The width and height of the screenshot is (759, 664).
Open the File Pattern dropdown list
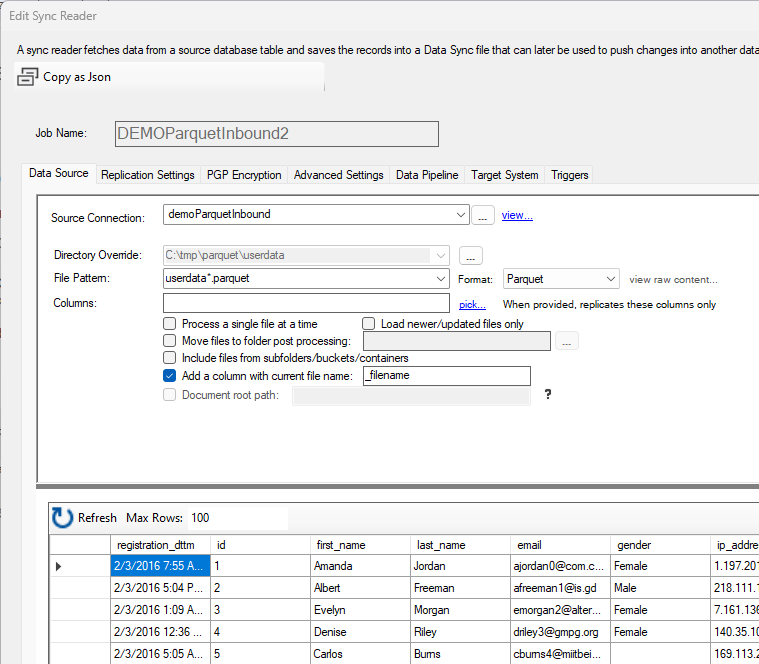[x=440, y=279]
